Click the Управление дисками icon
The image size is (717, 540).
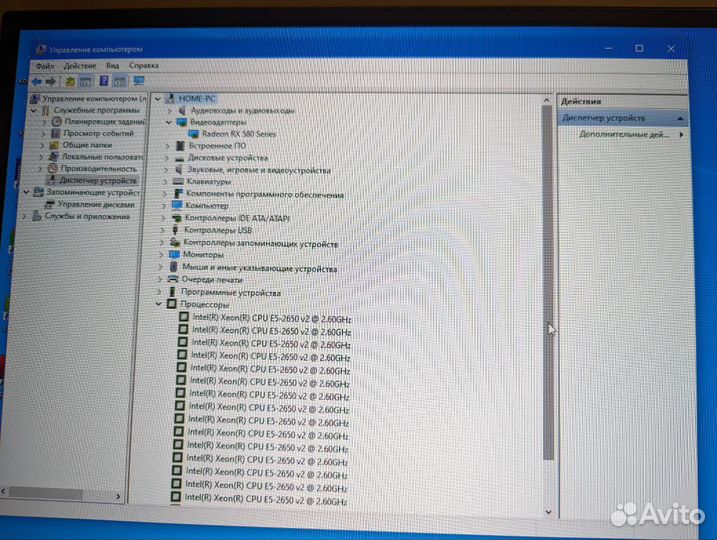click(49, 204)
